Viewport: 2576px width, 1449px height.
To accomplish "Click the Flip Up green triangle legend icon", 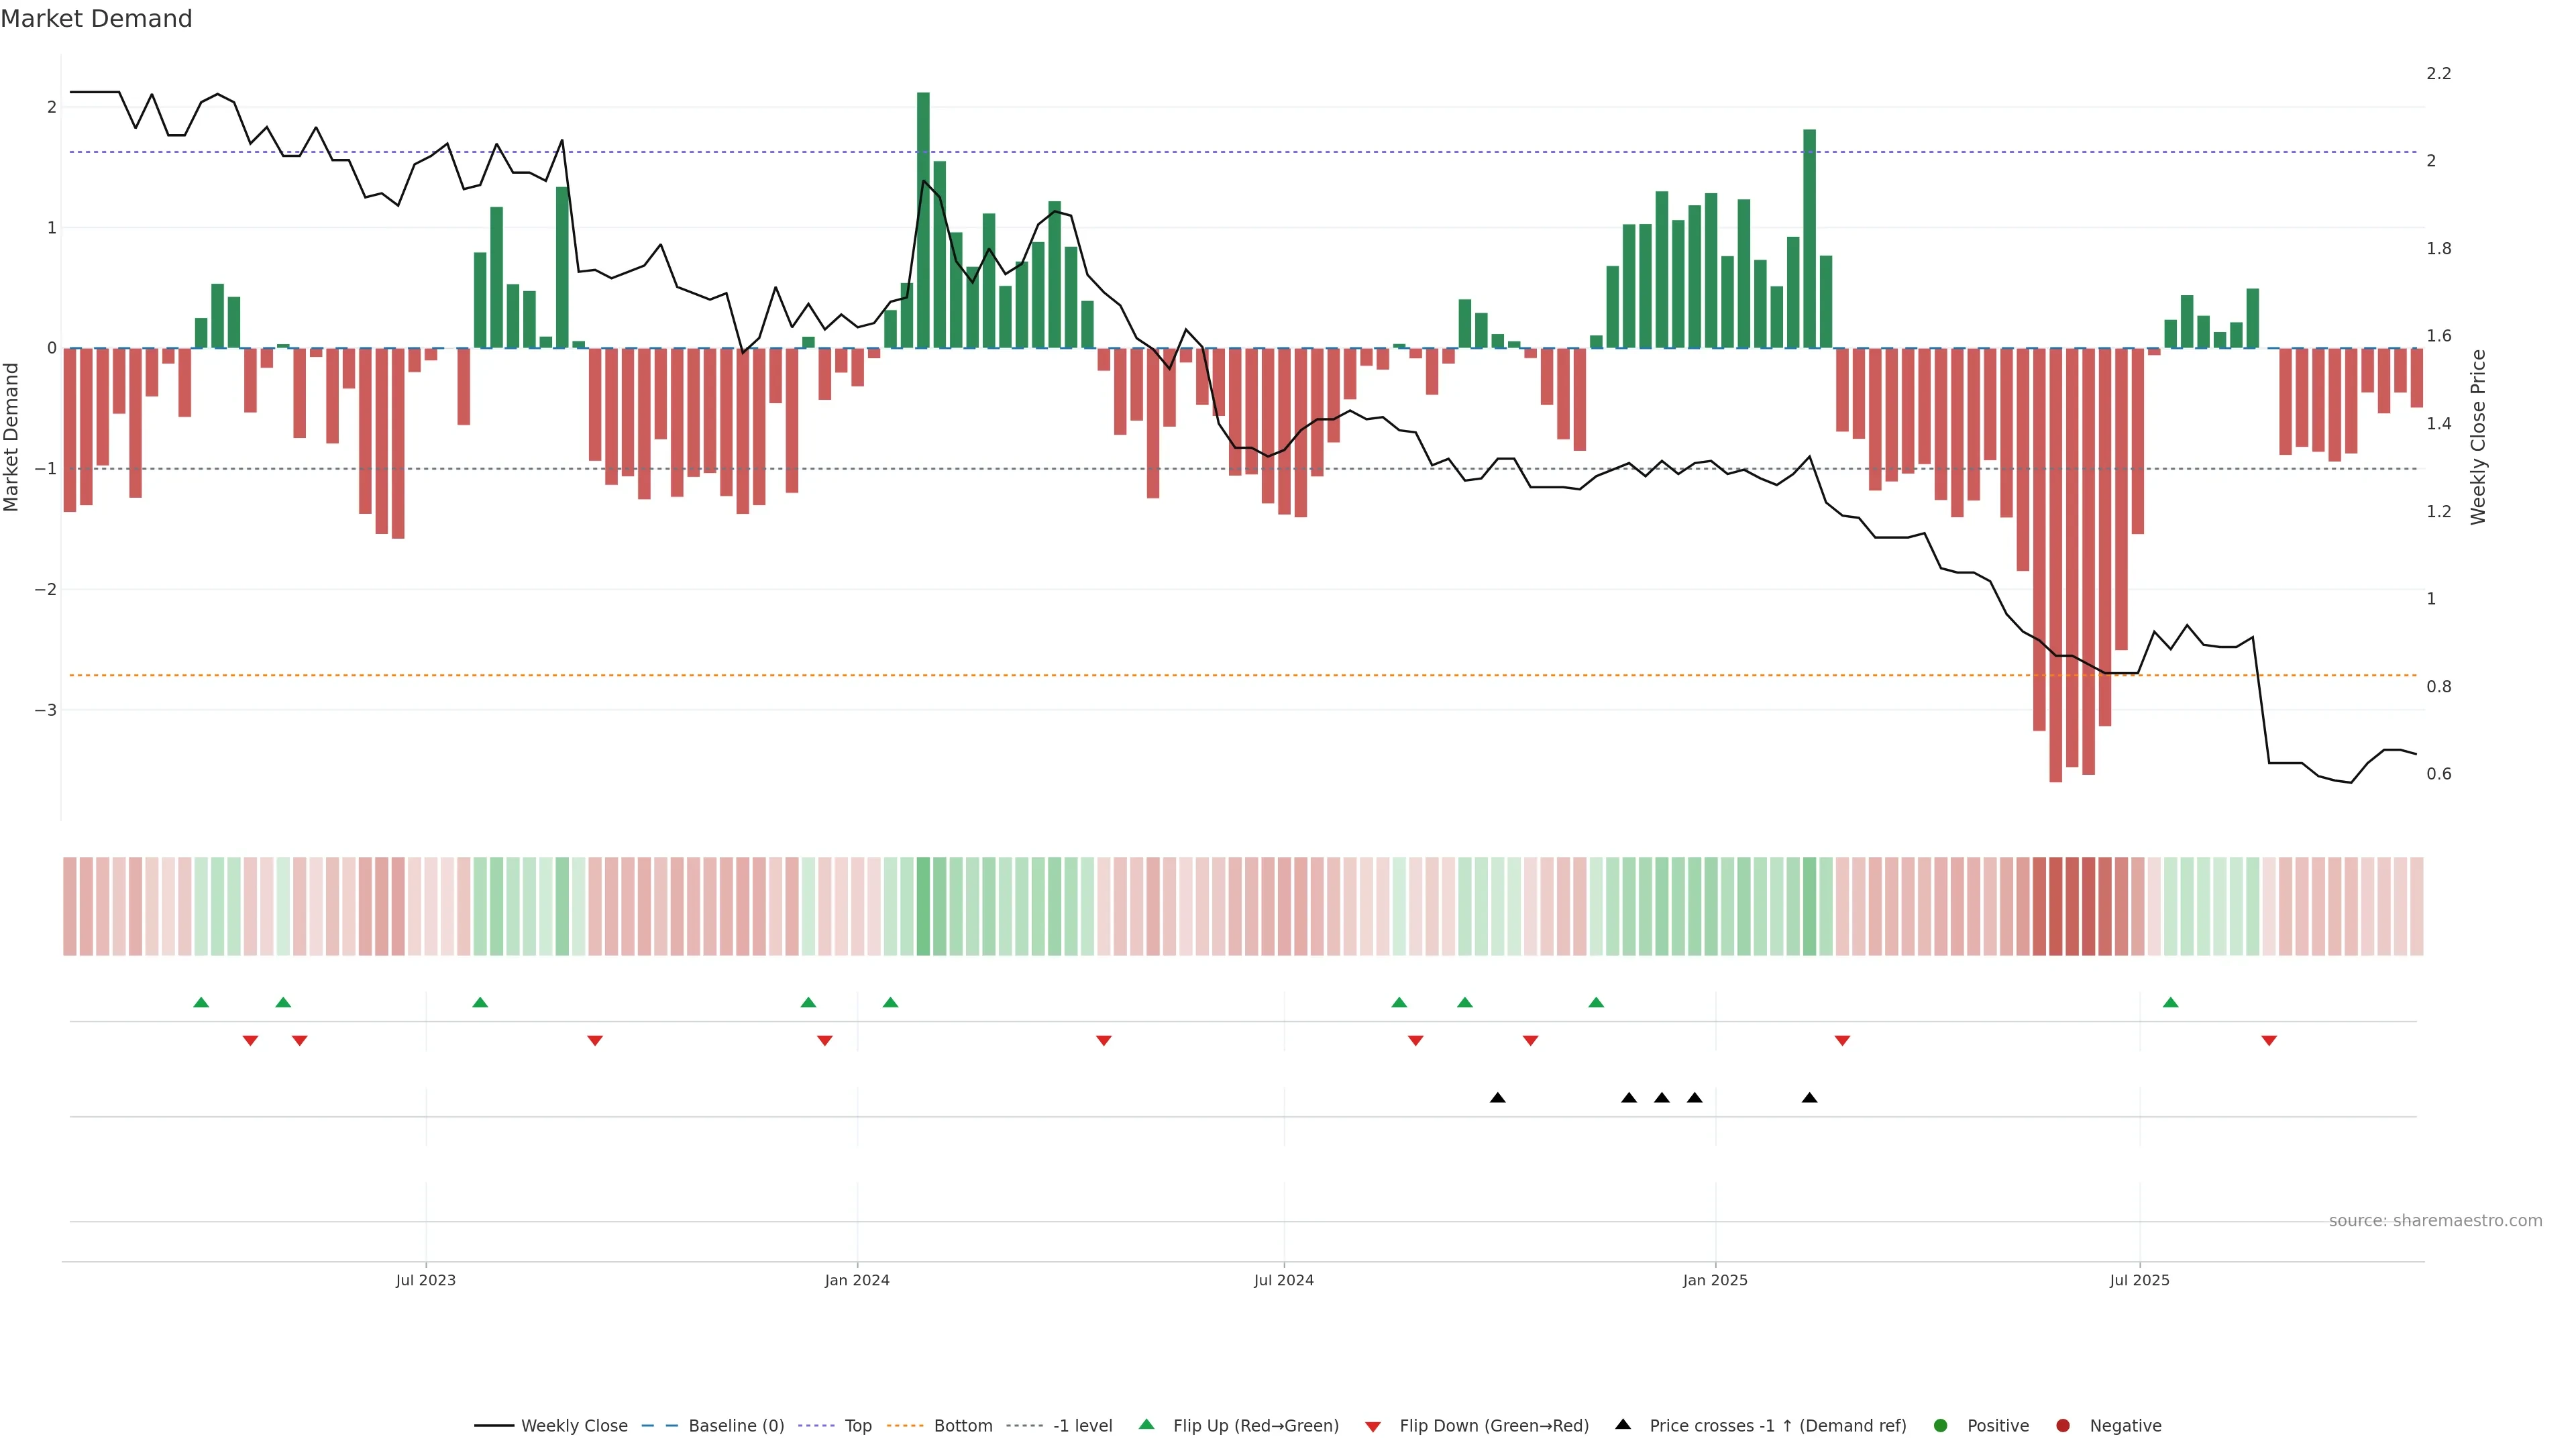I will tap(1147, 1425).
